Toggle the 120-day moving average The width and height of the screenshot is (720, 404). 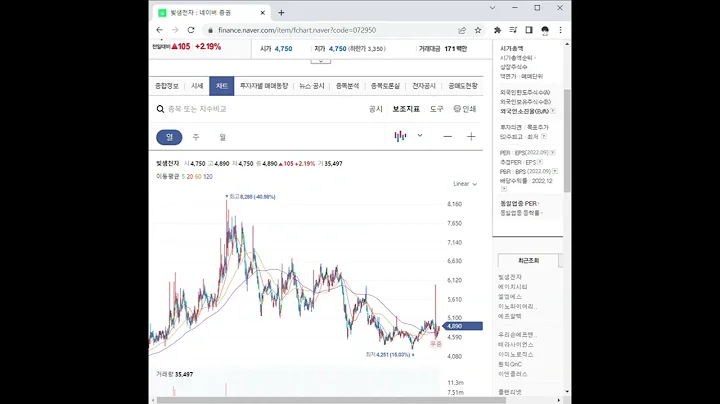click(208, 176)
